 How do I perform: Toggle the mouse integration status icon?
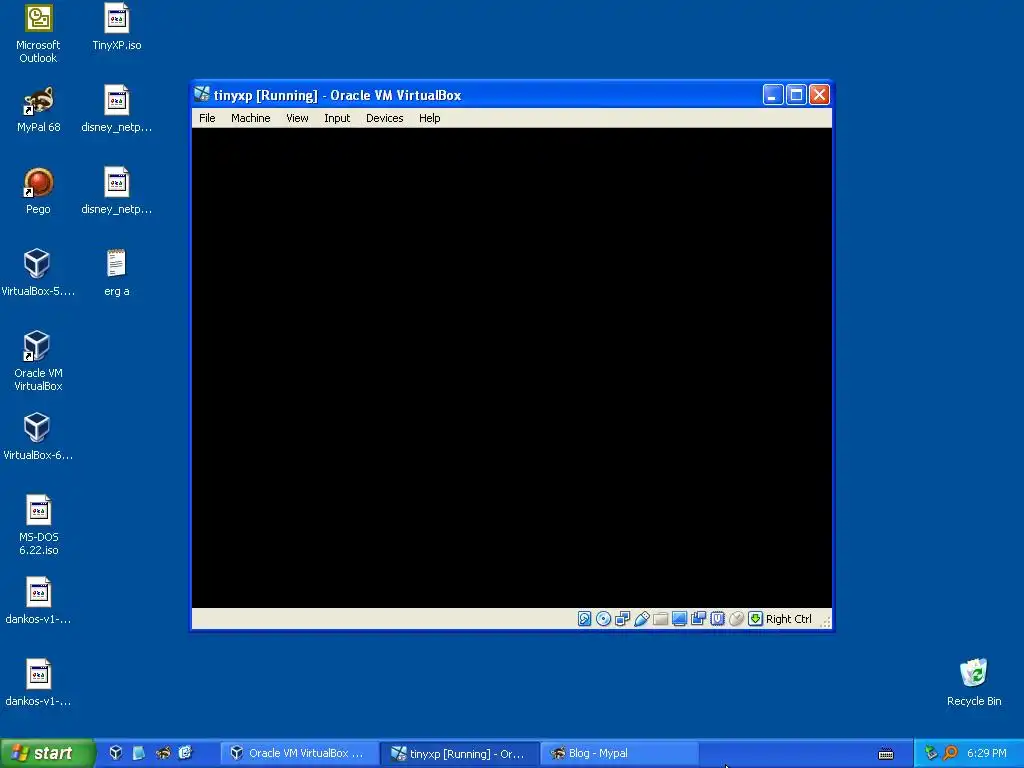pos(736,618)
